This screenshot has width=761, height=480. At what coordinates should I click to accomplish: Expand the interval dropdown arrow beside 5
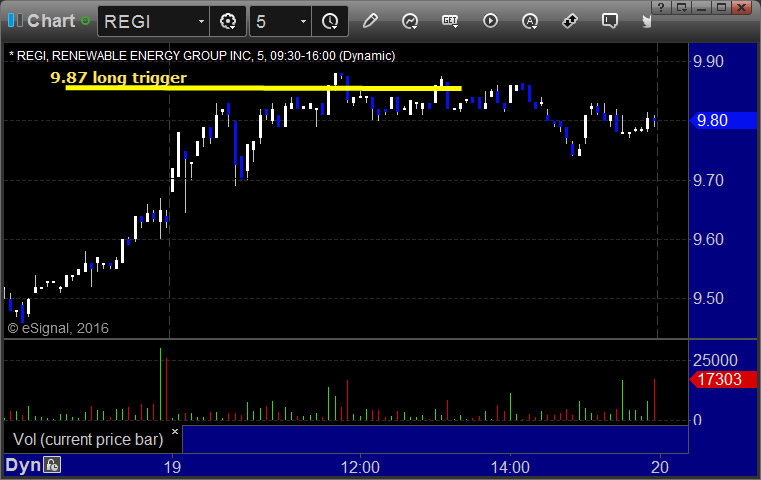303,21
